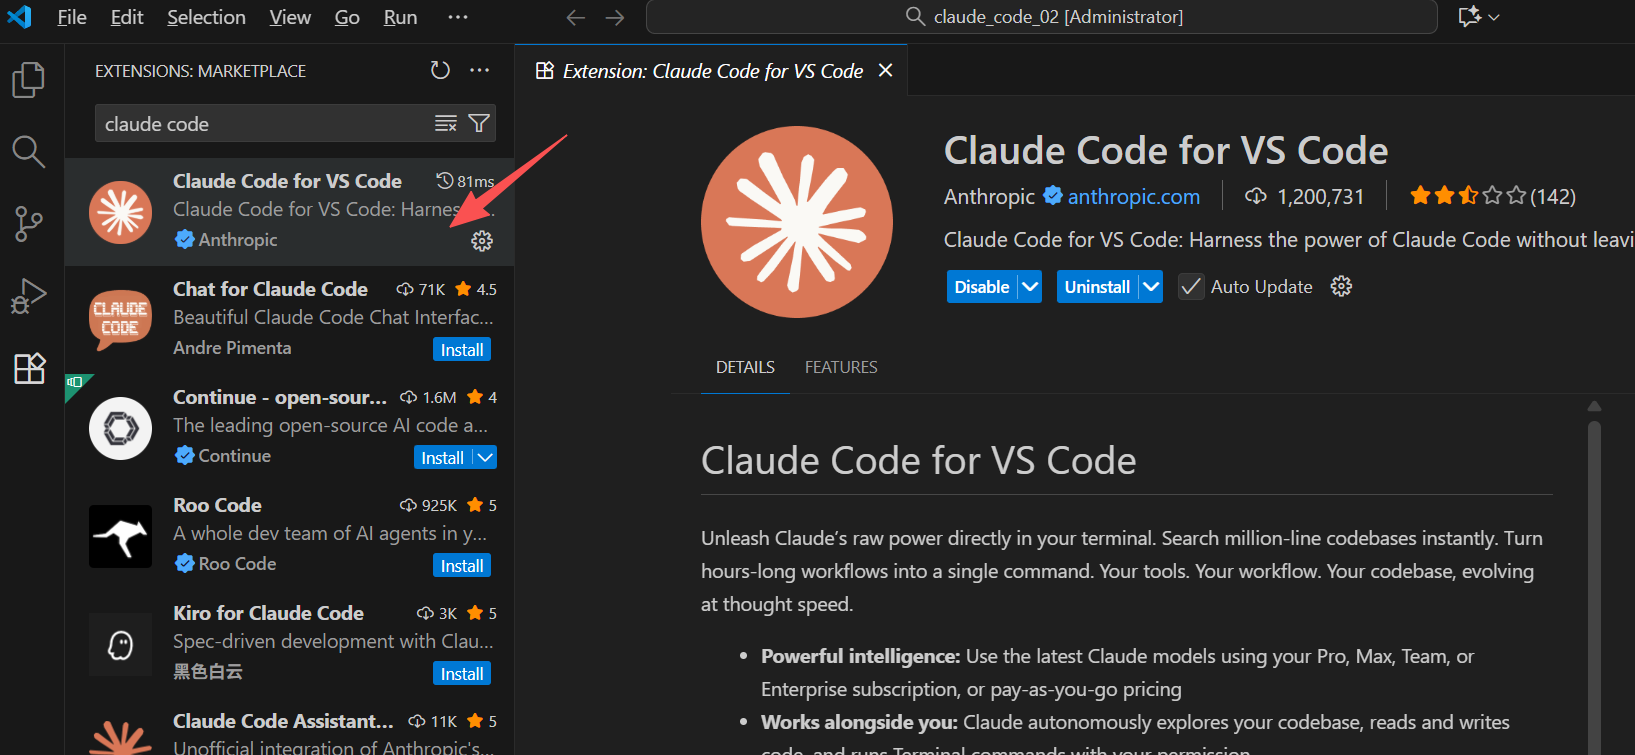
Task: Open the View menu
Action: pos(290,17)
